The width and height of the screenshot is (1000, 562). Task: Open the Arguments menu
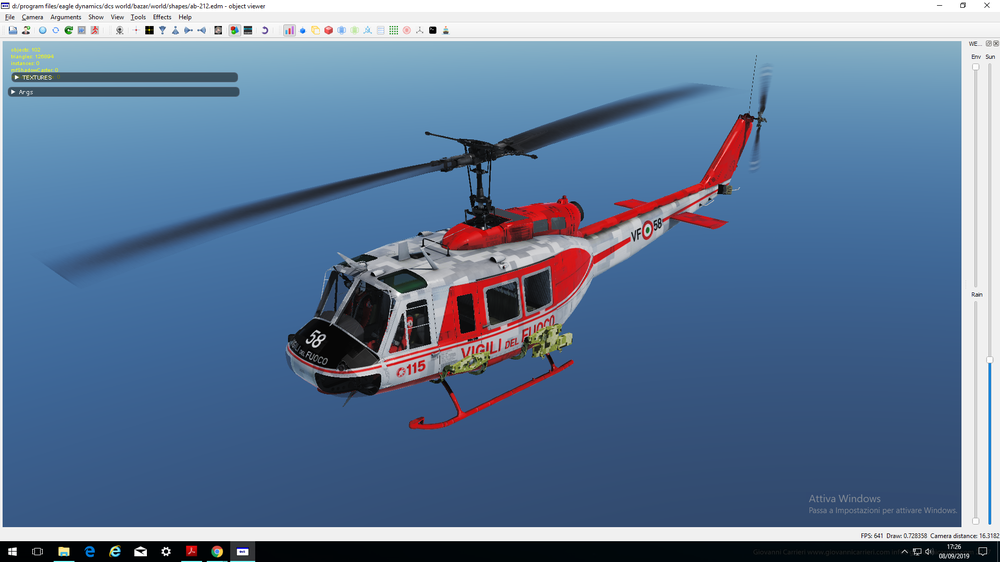point(66,17)
